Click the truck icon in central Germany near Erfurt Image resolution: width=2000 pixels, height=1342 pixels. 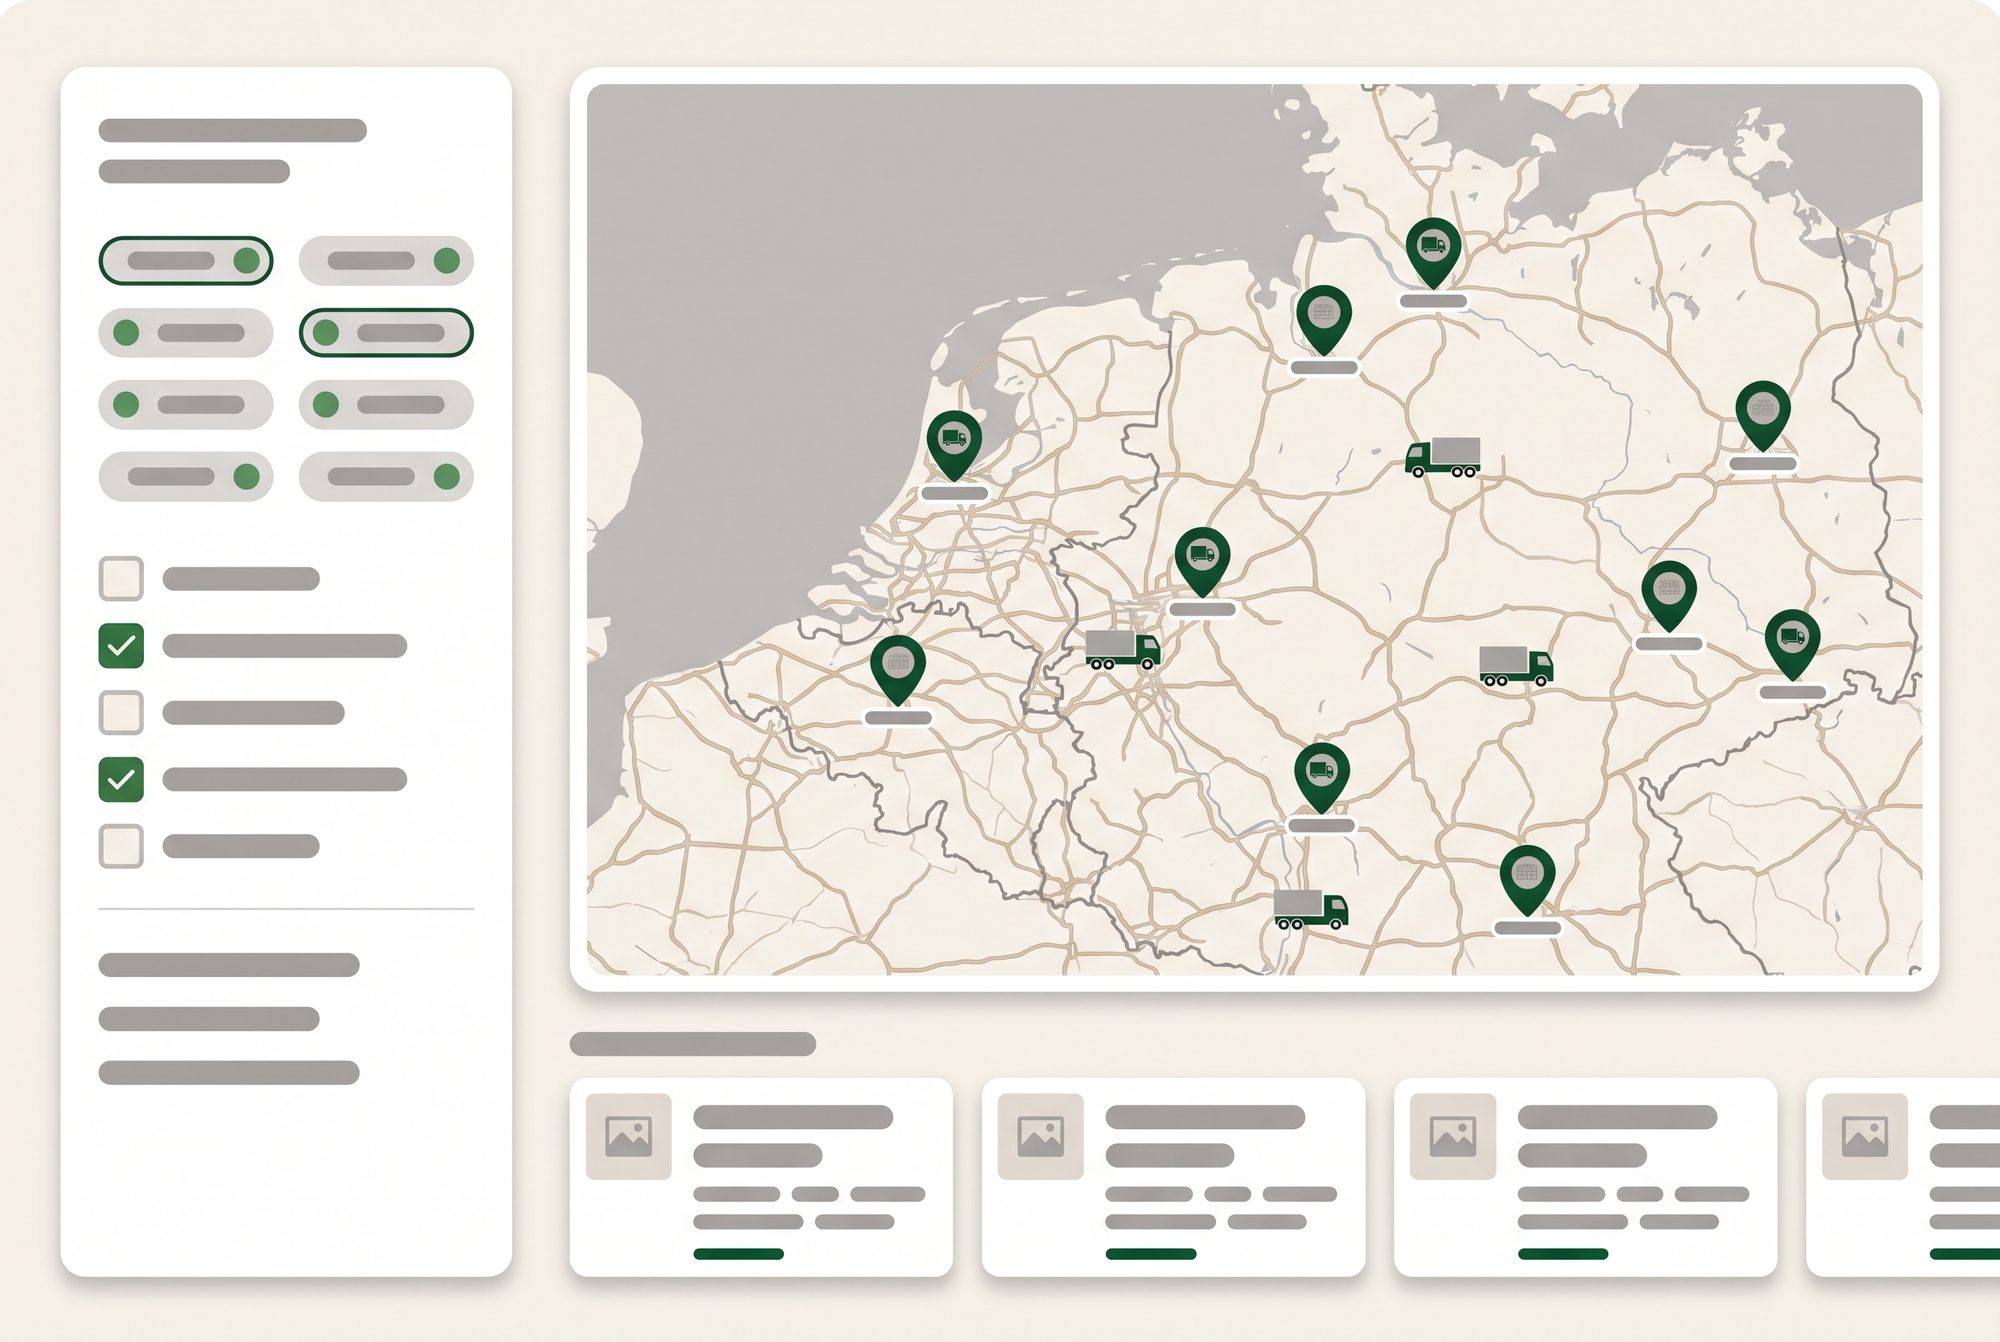point(1516,666)
